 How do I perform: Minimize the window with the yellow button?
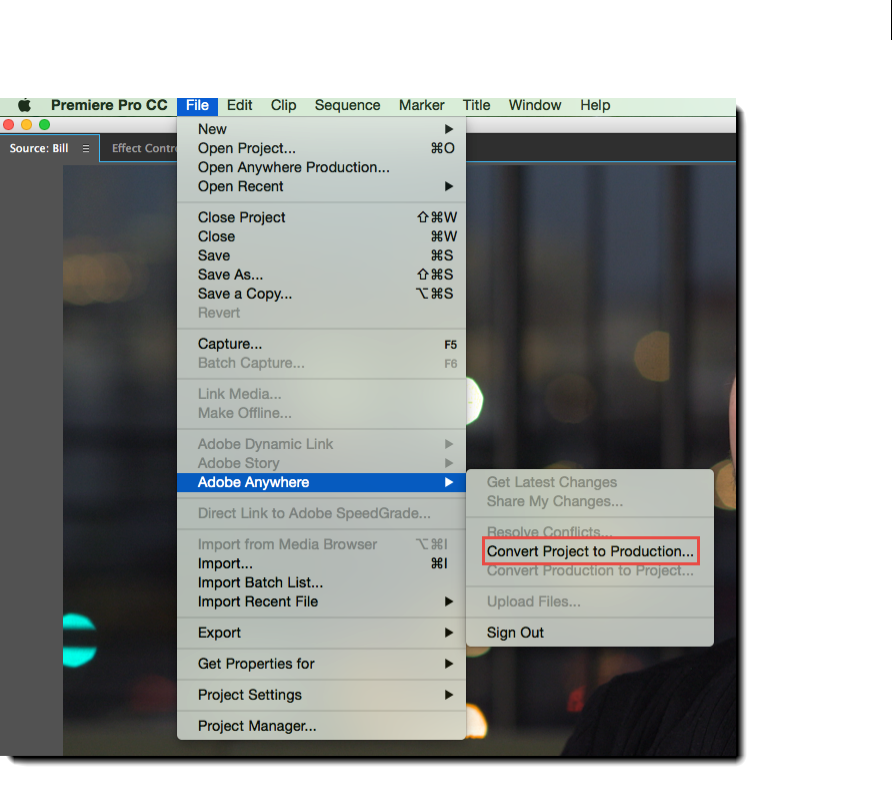pyautogui.click(x=26, y=125)
